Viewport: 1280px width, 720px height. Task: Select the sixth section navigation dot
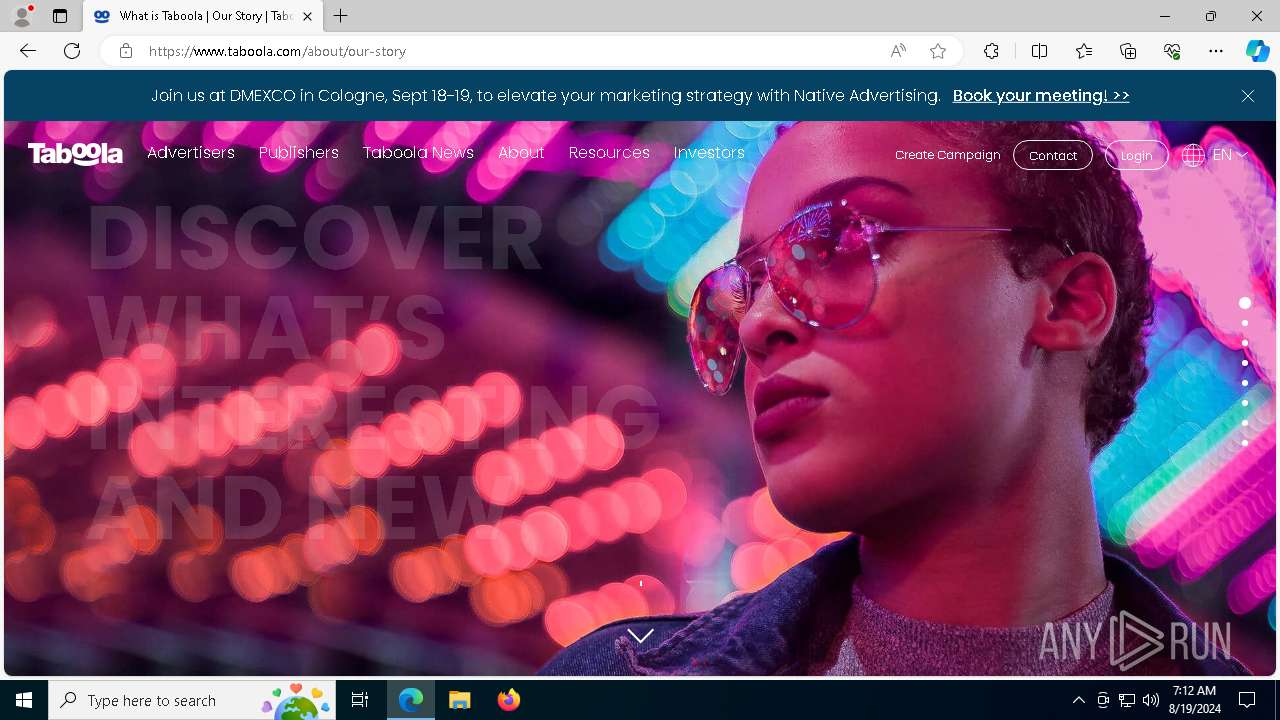point(1245,403)
